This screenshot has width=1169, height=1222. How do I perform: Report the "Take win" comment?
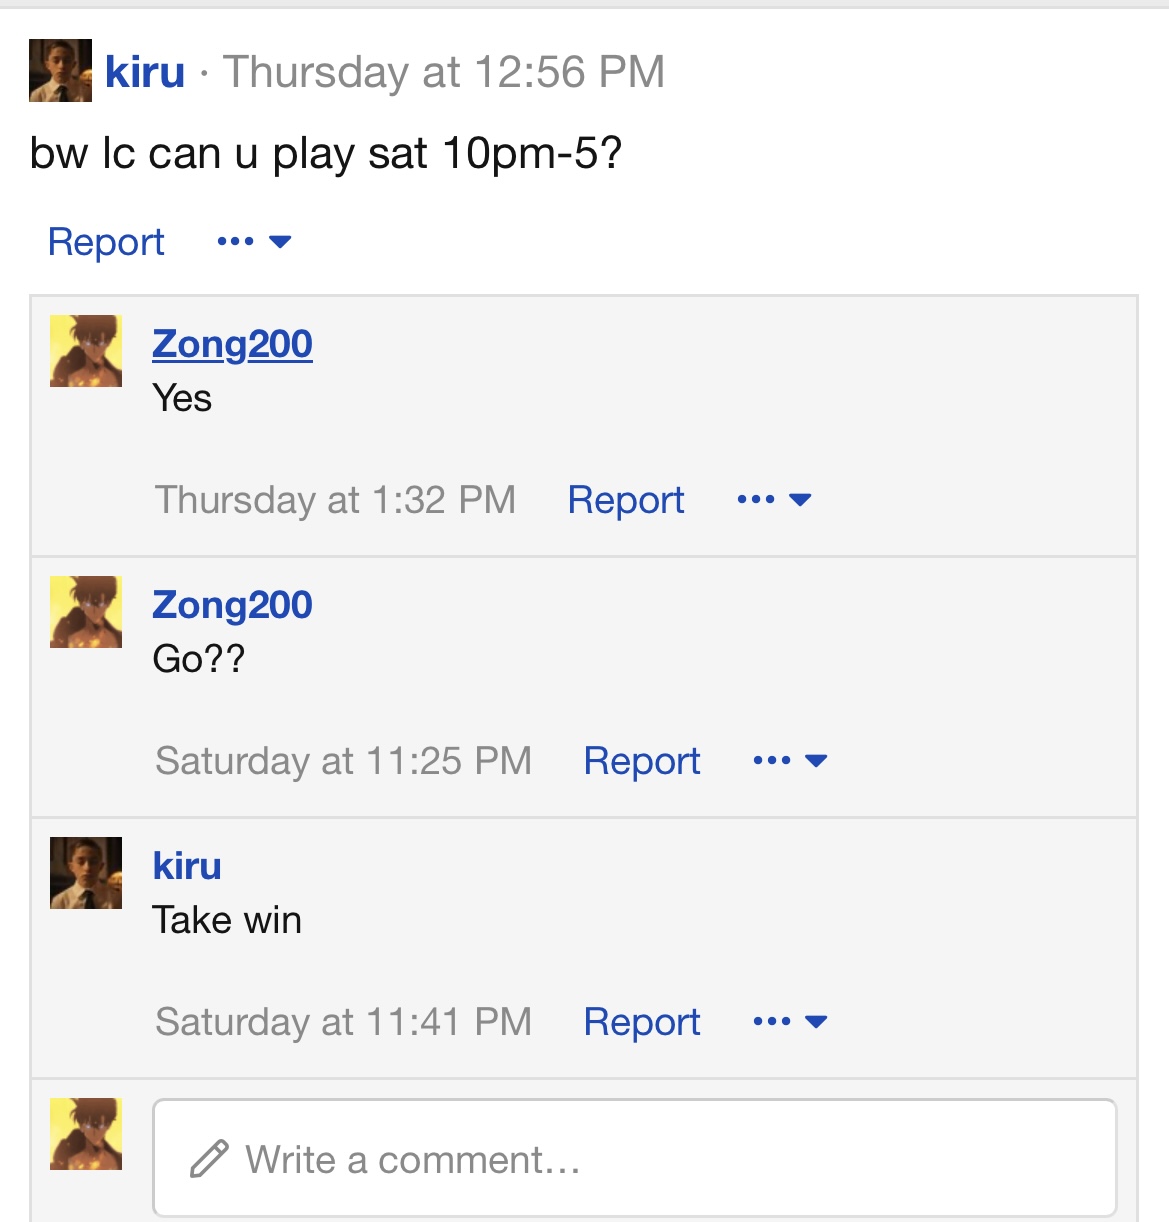[x=642, y=1022]
